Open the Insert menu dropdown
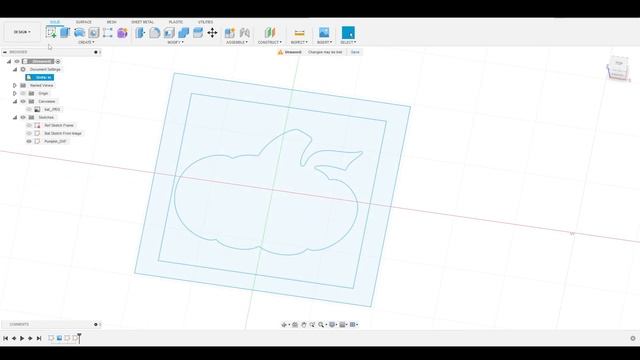640x360 pixels. [x=324, y=42]
